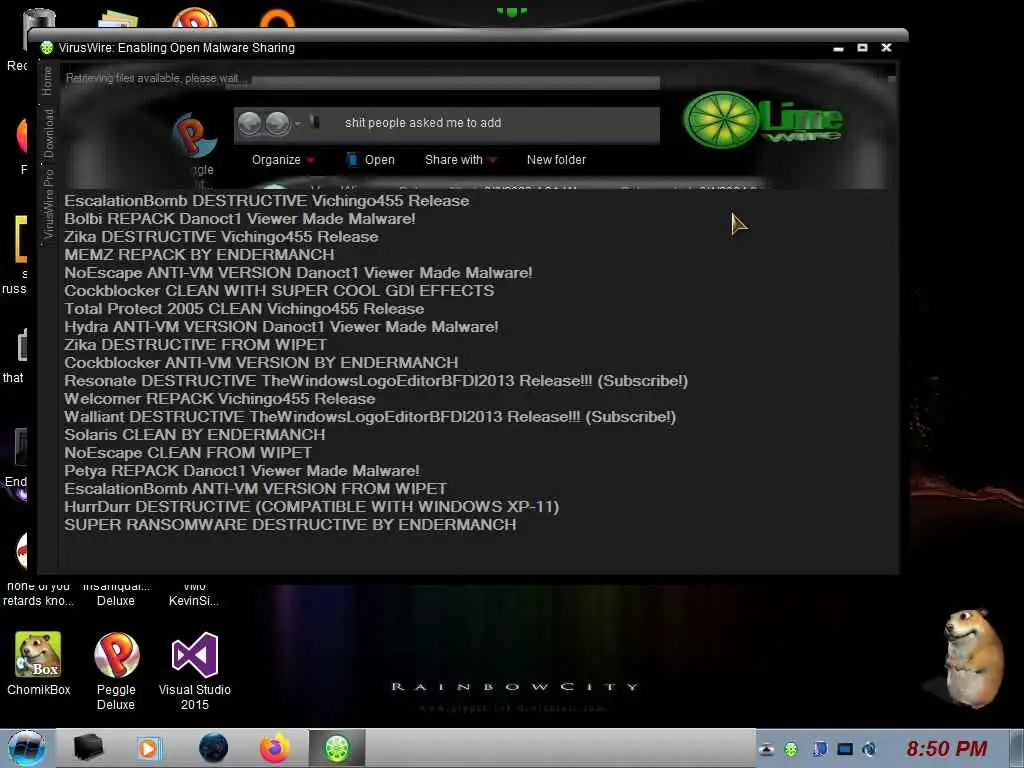Select 'NoEscape ANTI-VM VERSION Danoct1' entry
1024x768 pixels.
[298, 272]
